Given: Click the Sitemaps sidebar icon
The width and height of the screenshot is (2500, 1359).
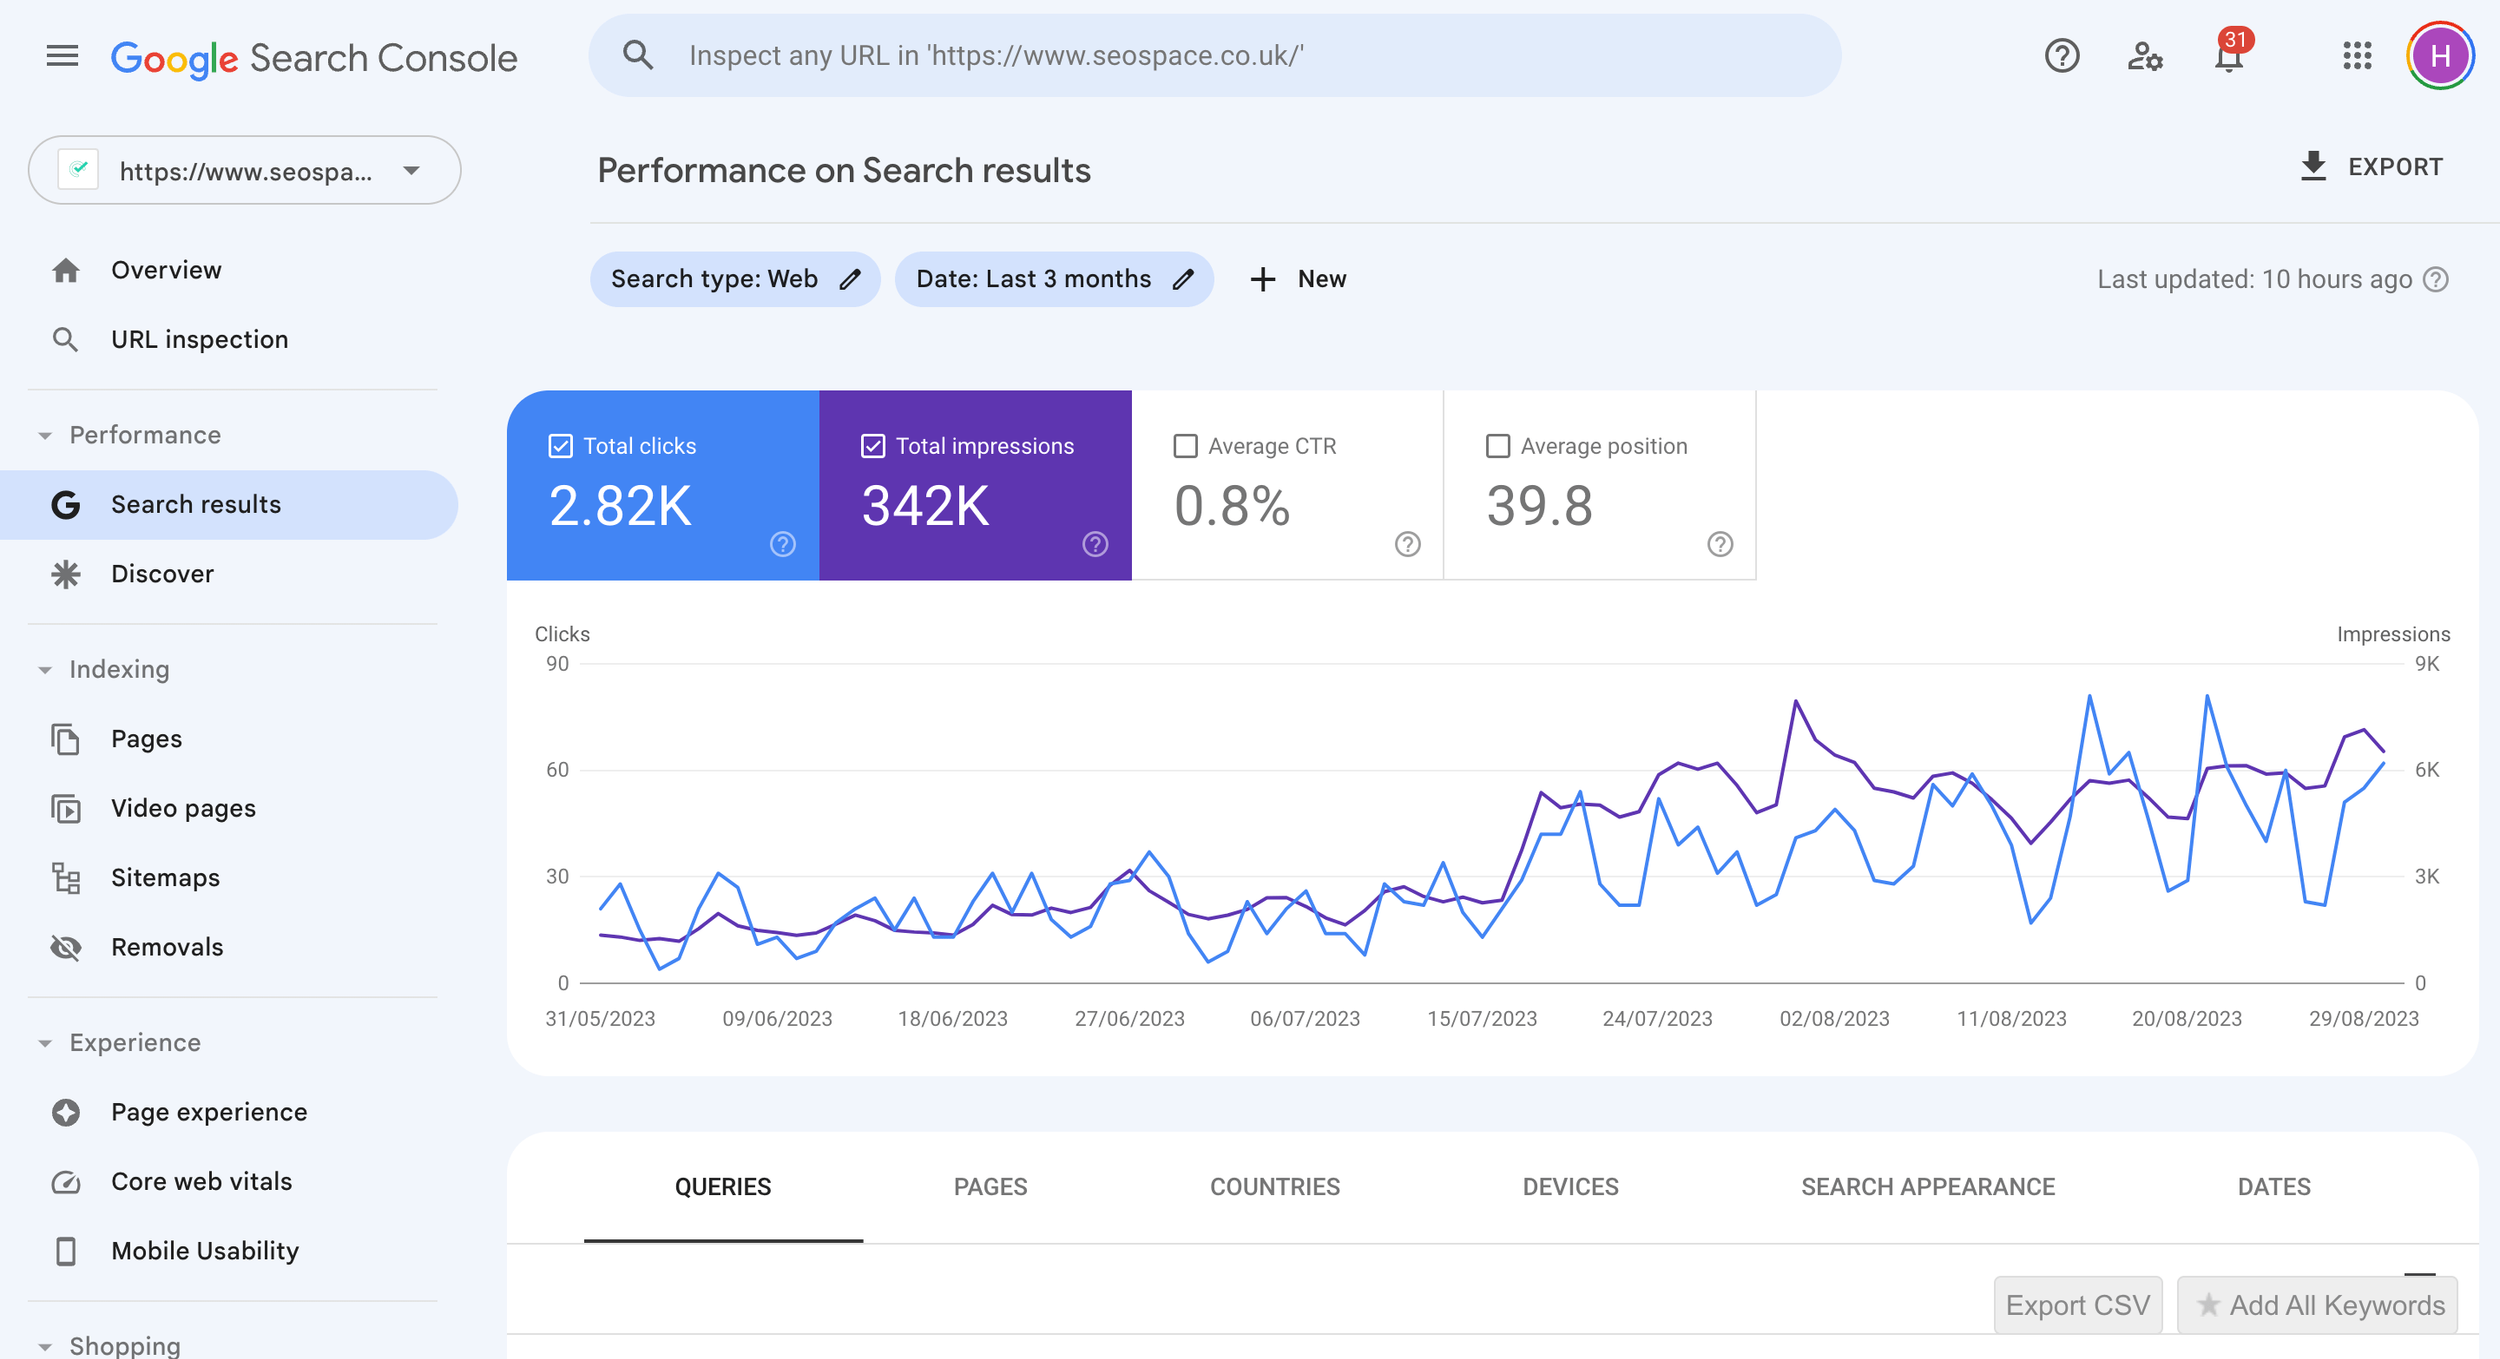Looking at the screenshot, I should (64, 877).
